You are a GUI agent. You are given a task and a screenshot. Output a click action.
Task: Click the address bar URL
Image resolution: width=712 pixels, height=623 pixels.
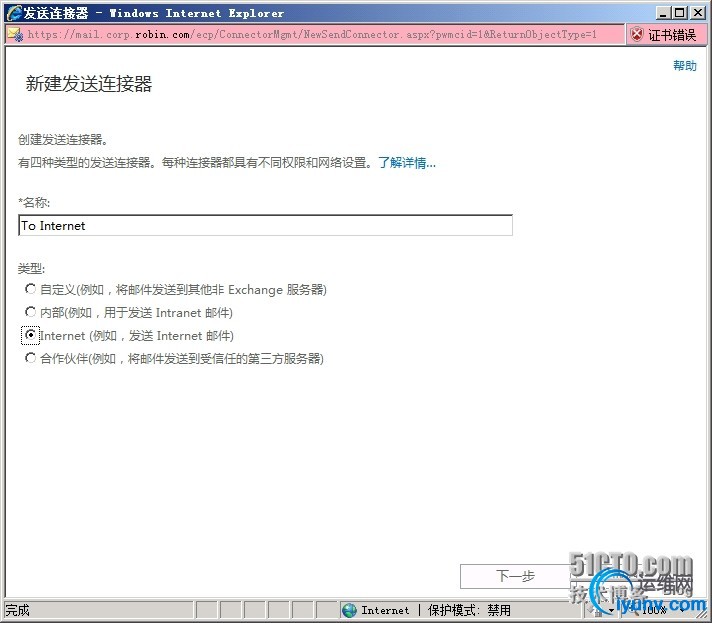[312, 35]
